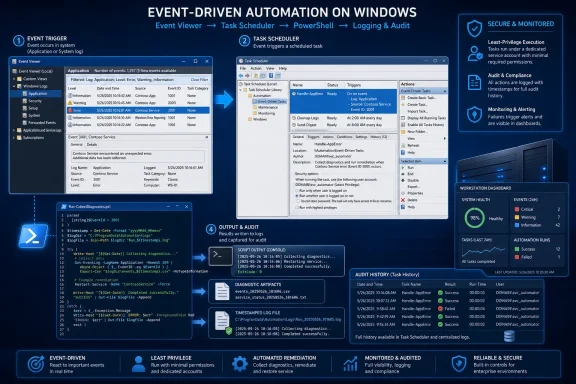Click the Clear Filter link in Event Viewer

pos(199,79)
